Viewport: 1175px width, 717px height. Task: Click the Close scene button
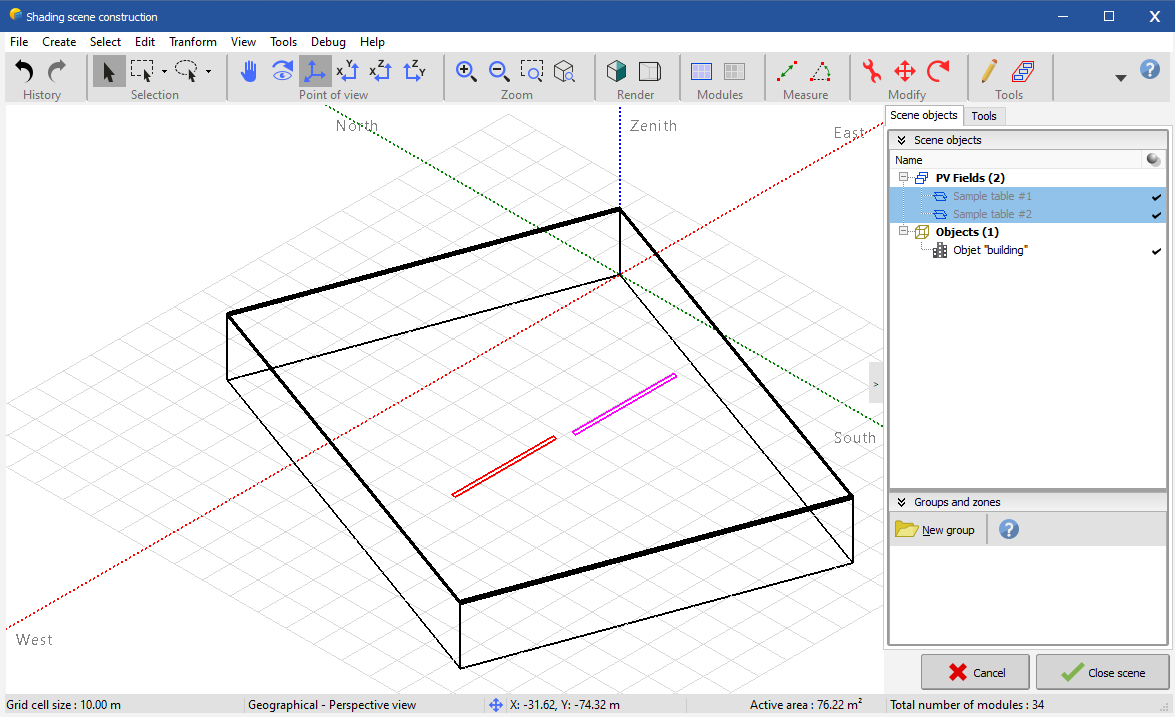1102,672
